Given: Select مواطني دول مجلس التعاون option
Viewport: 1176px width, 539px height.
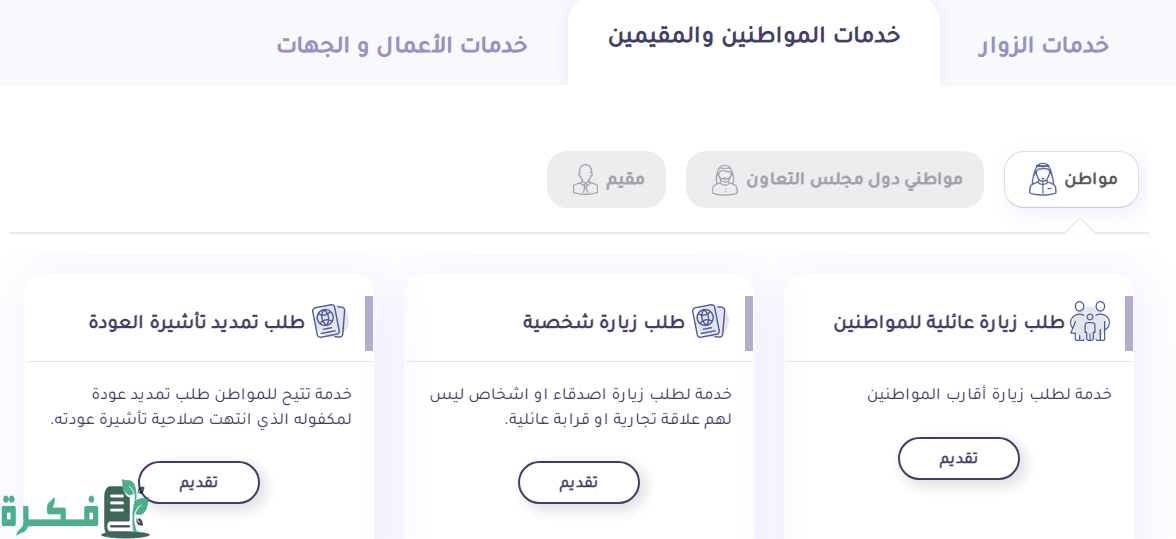Looking at the screenshot, I should point(835,180).
